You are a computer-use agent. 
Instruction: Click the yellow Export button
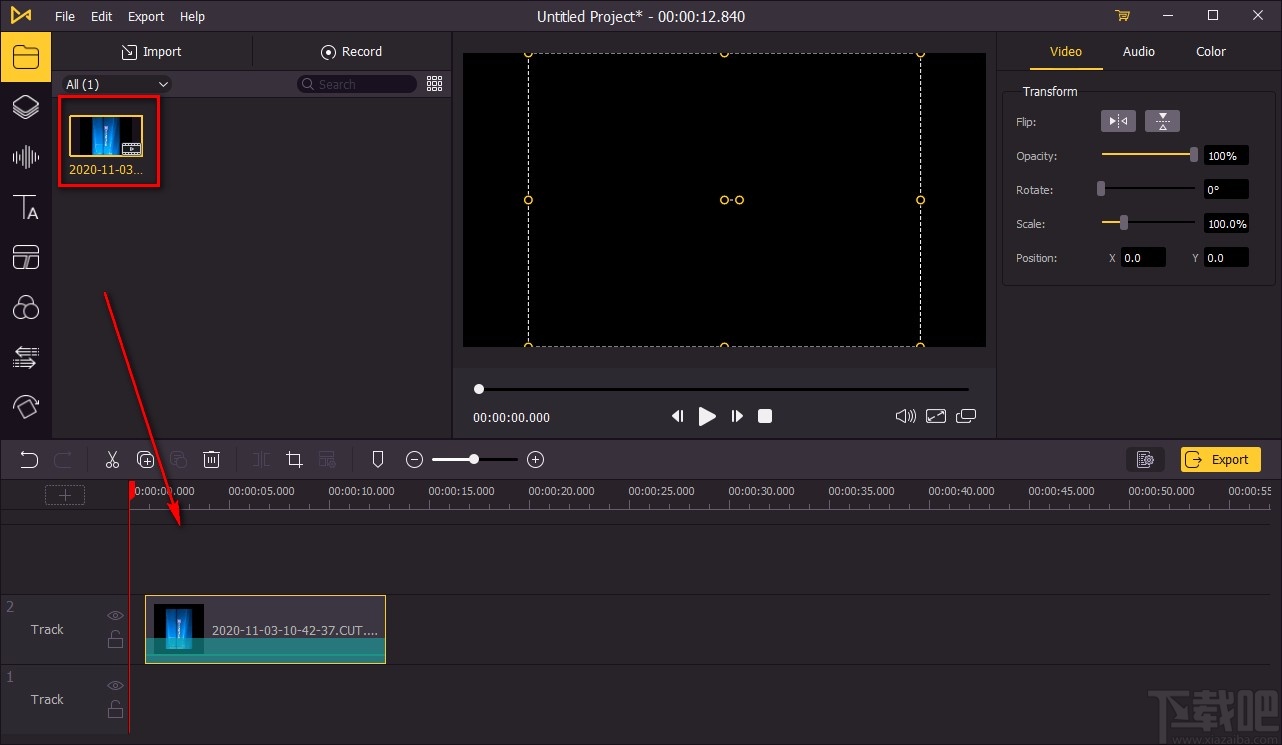1220,460
